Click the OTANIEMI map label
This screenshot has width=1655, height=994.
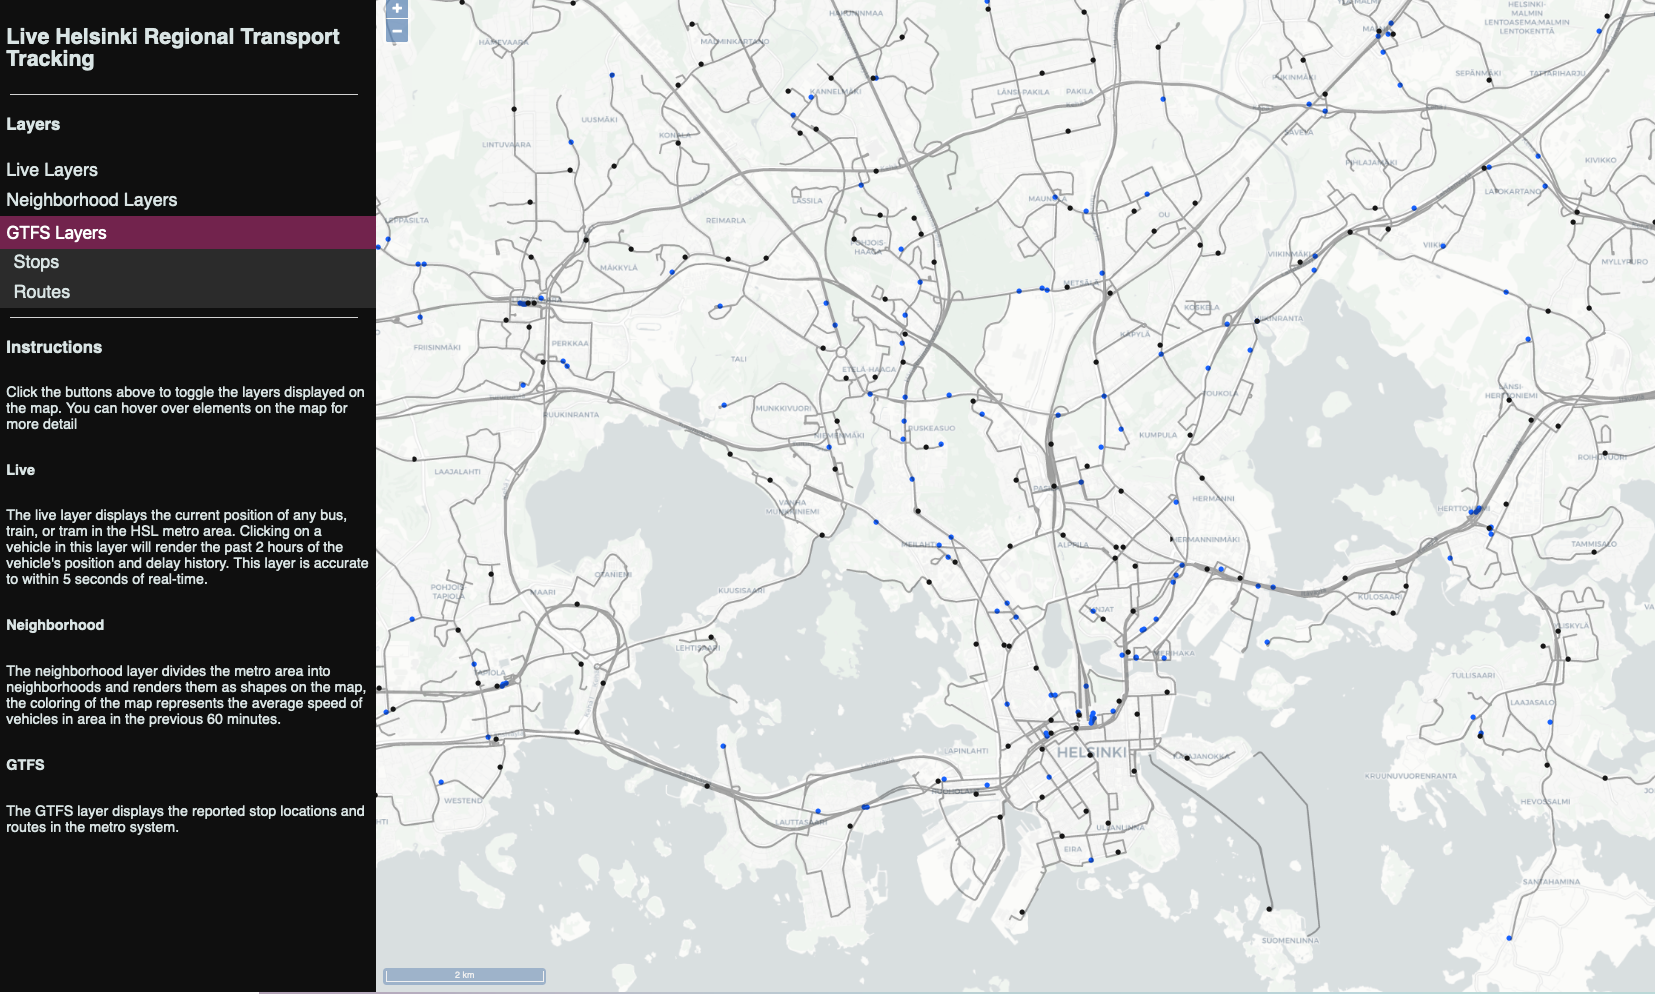(x=613, y=575)
